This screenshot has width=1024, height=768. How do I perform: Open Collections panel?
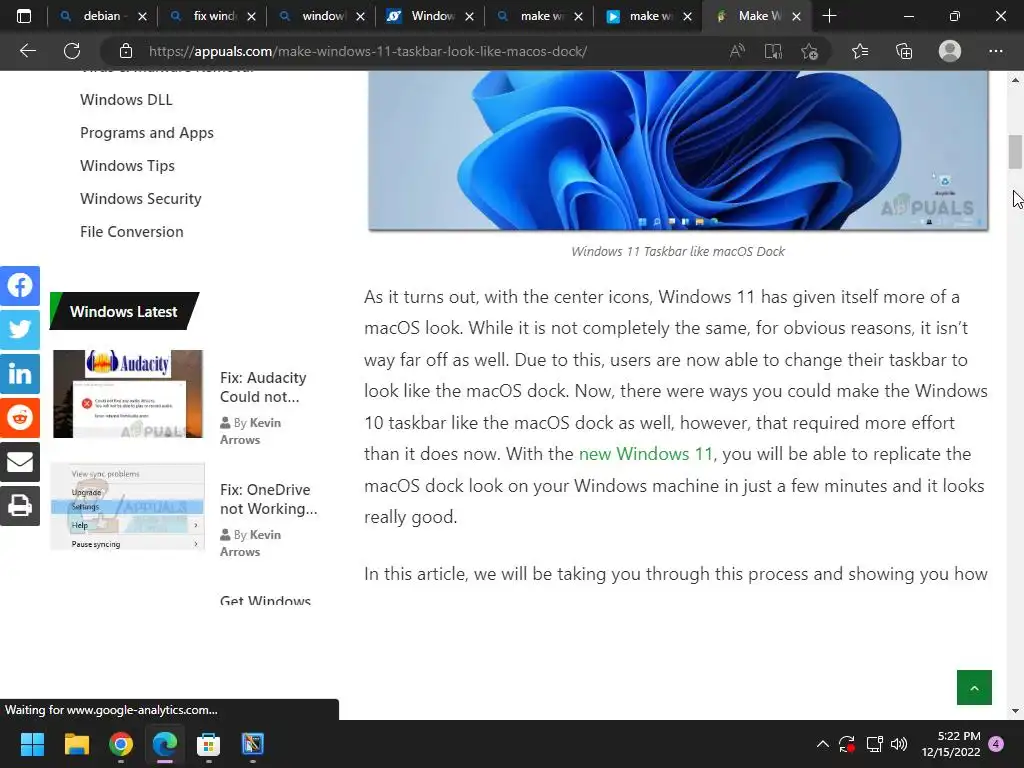pyautogui.click(x=904, y=51)
